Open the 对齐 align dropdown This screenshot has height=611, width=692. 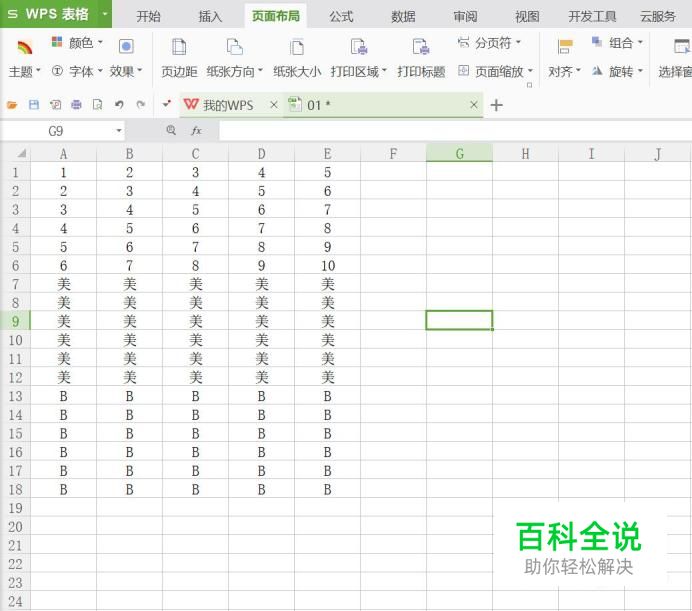coord(564,71)
